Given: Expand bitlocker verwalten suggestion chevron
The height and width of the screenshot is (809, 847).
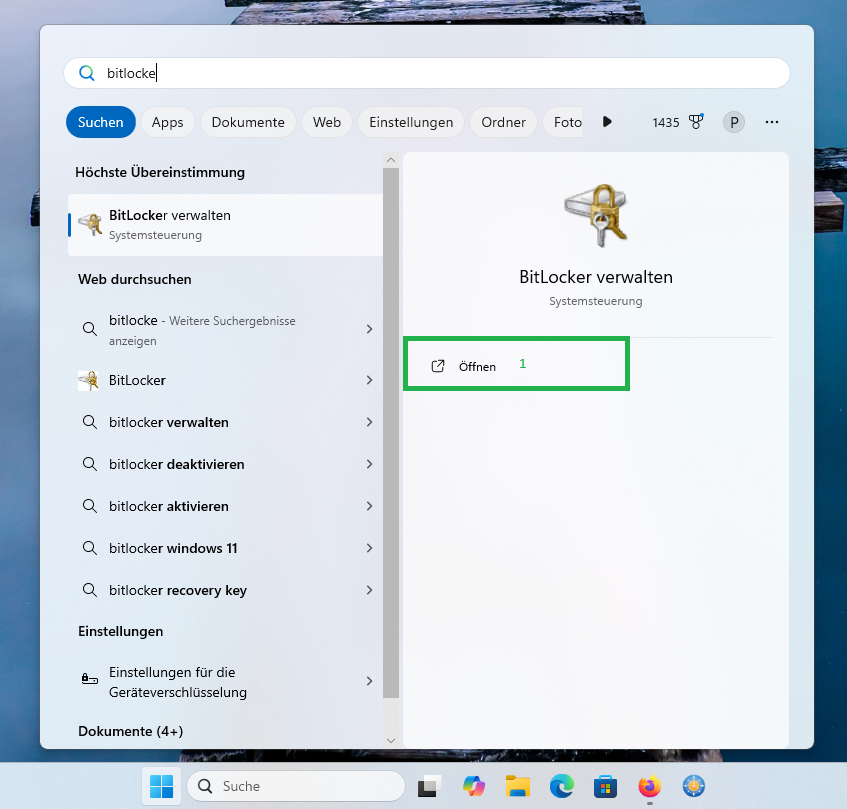Looking at the screenshot, I should tap(369, 422).
